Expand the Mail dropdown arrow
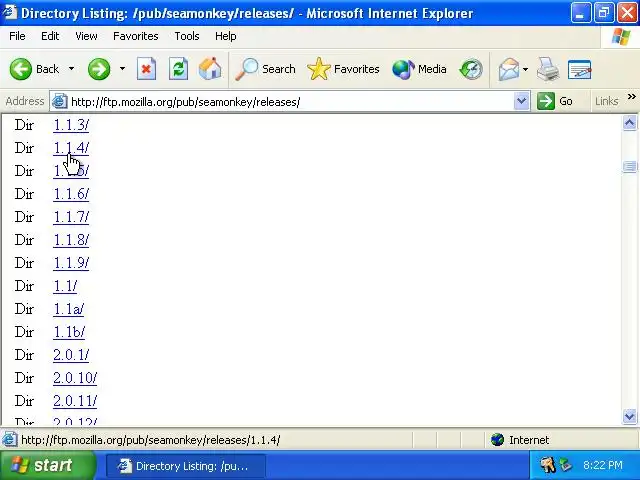The height and width of the screenshot is (480, 640). point(525,69)
